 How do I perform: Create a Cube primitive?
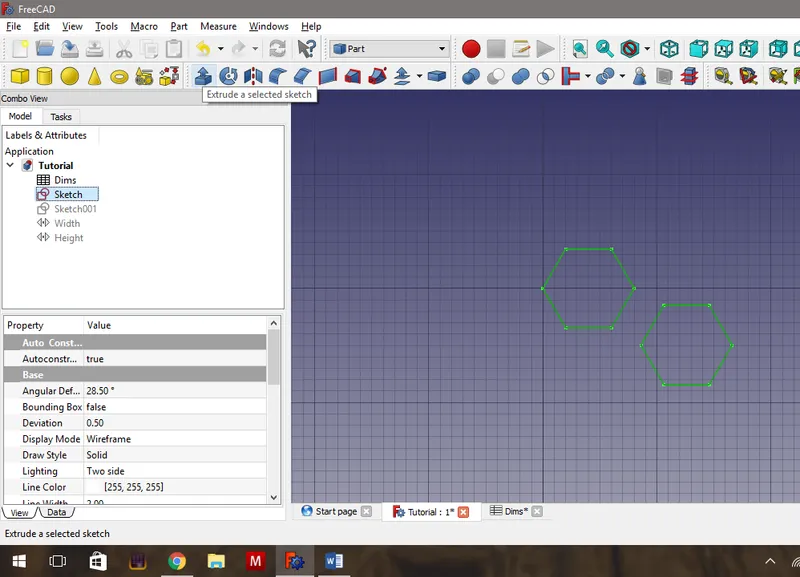[x=21, y=75]
